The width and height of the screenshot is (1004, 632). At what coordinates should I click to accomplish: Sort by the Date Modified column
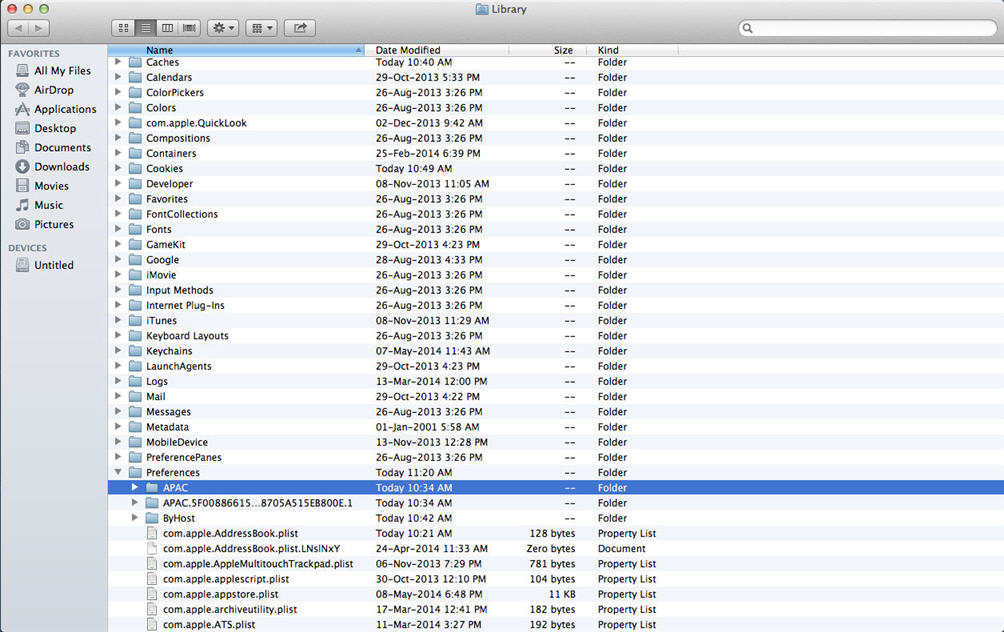[x=408, y=50]
